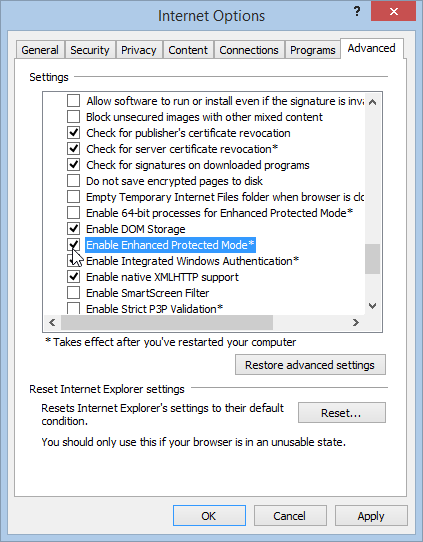
Task: Click the settings list scroll down arrow
Action: point(372,306)
